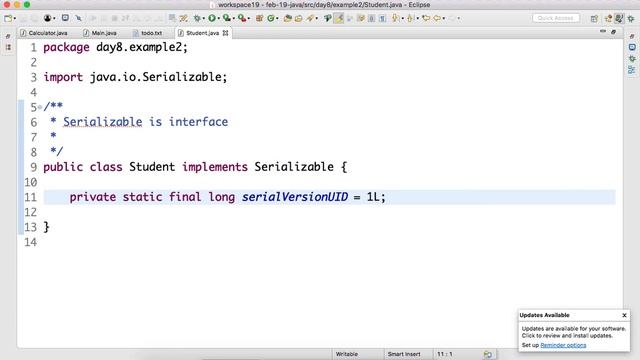
Task: Open the Outline view icon in right trim
Action: coord(632,70)
